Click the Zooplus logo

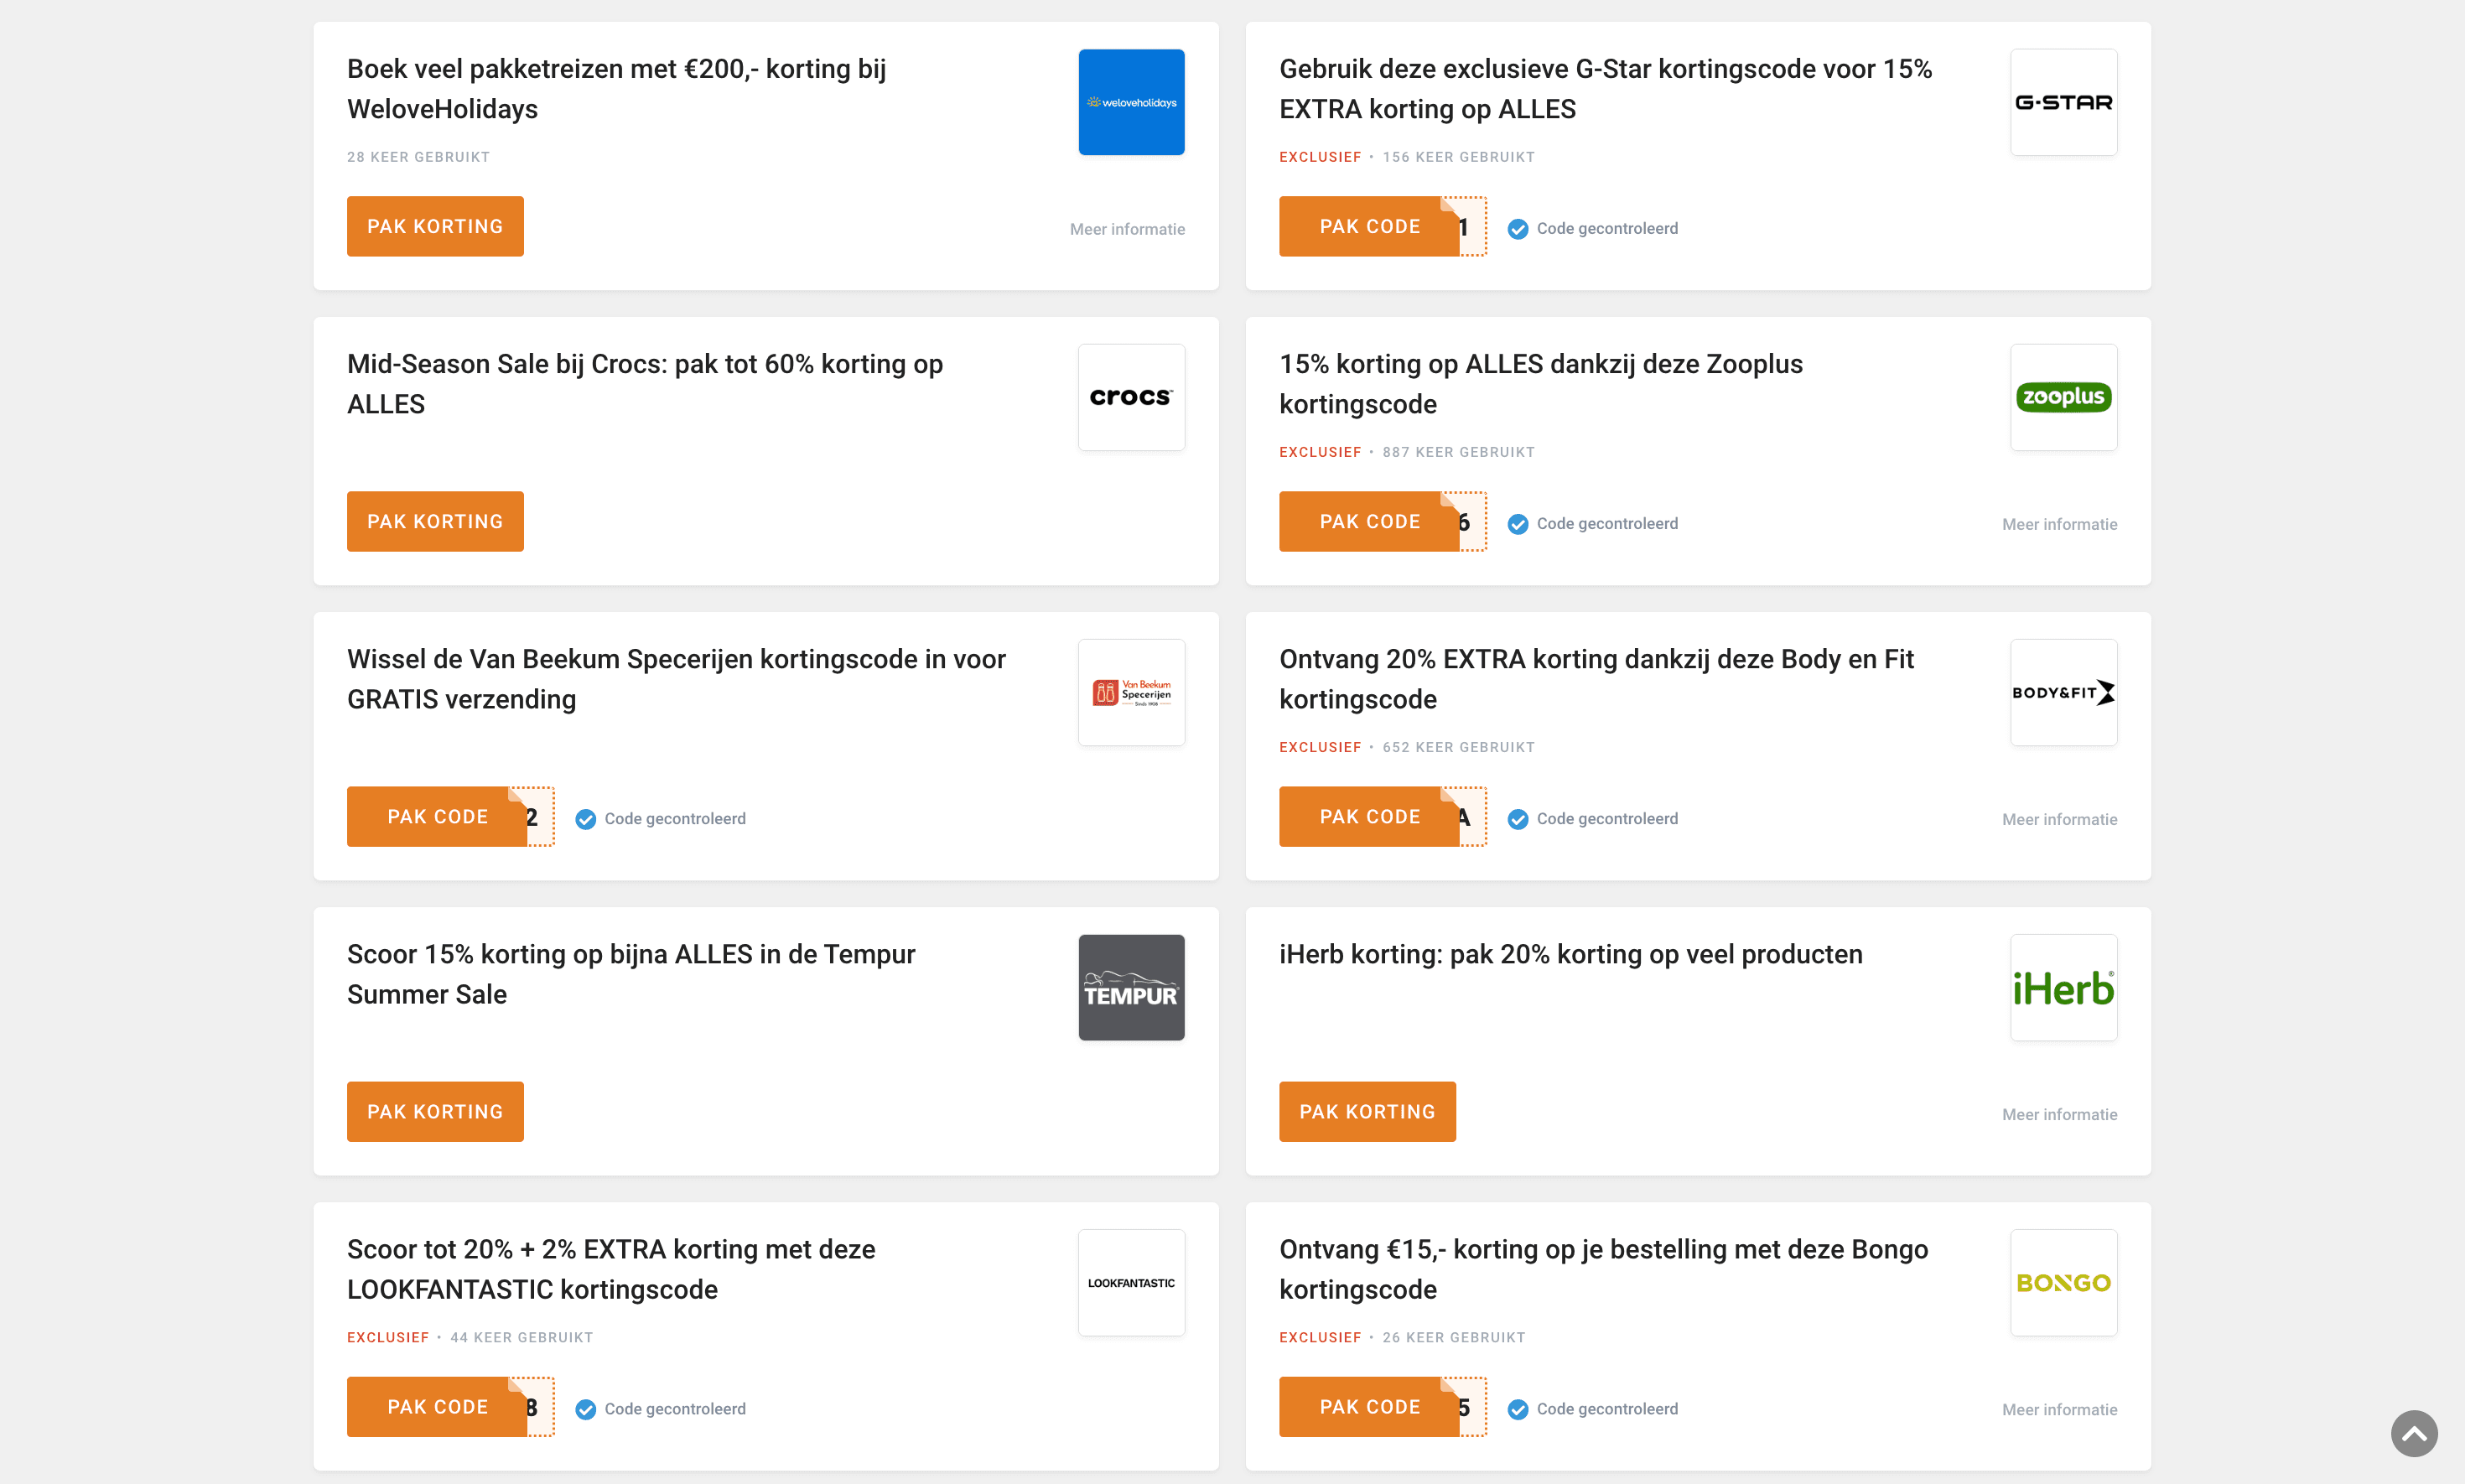2063,396
